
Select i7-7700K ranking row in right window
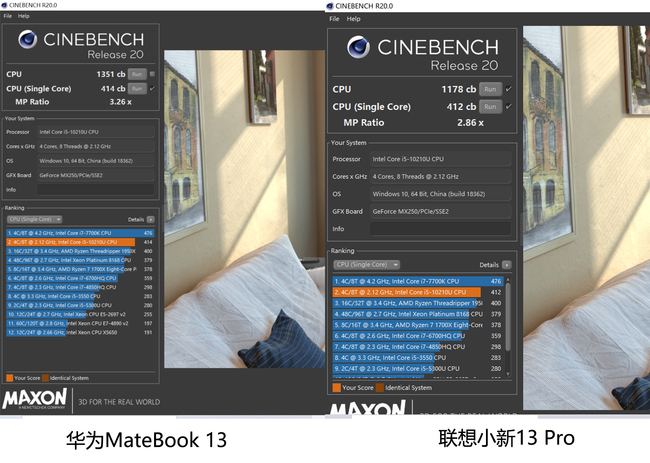418,281
